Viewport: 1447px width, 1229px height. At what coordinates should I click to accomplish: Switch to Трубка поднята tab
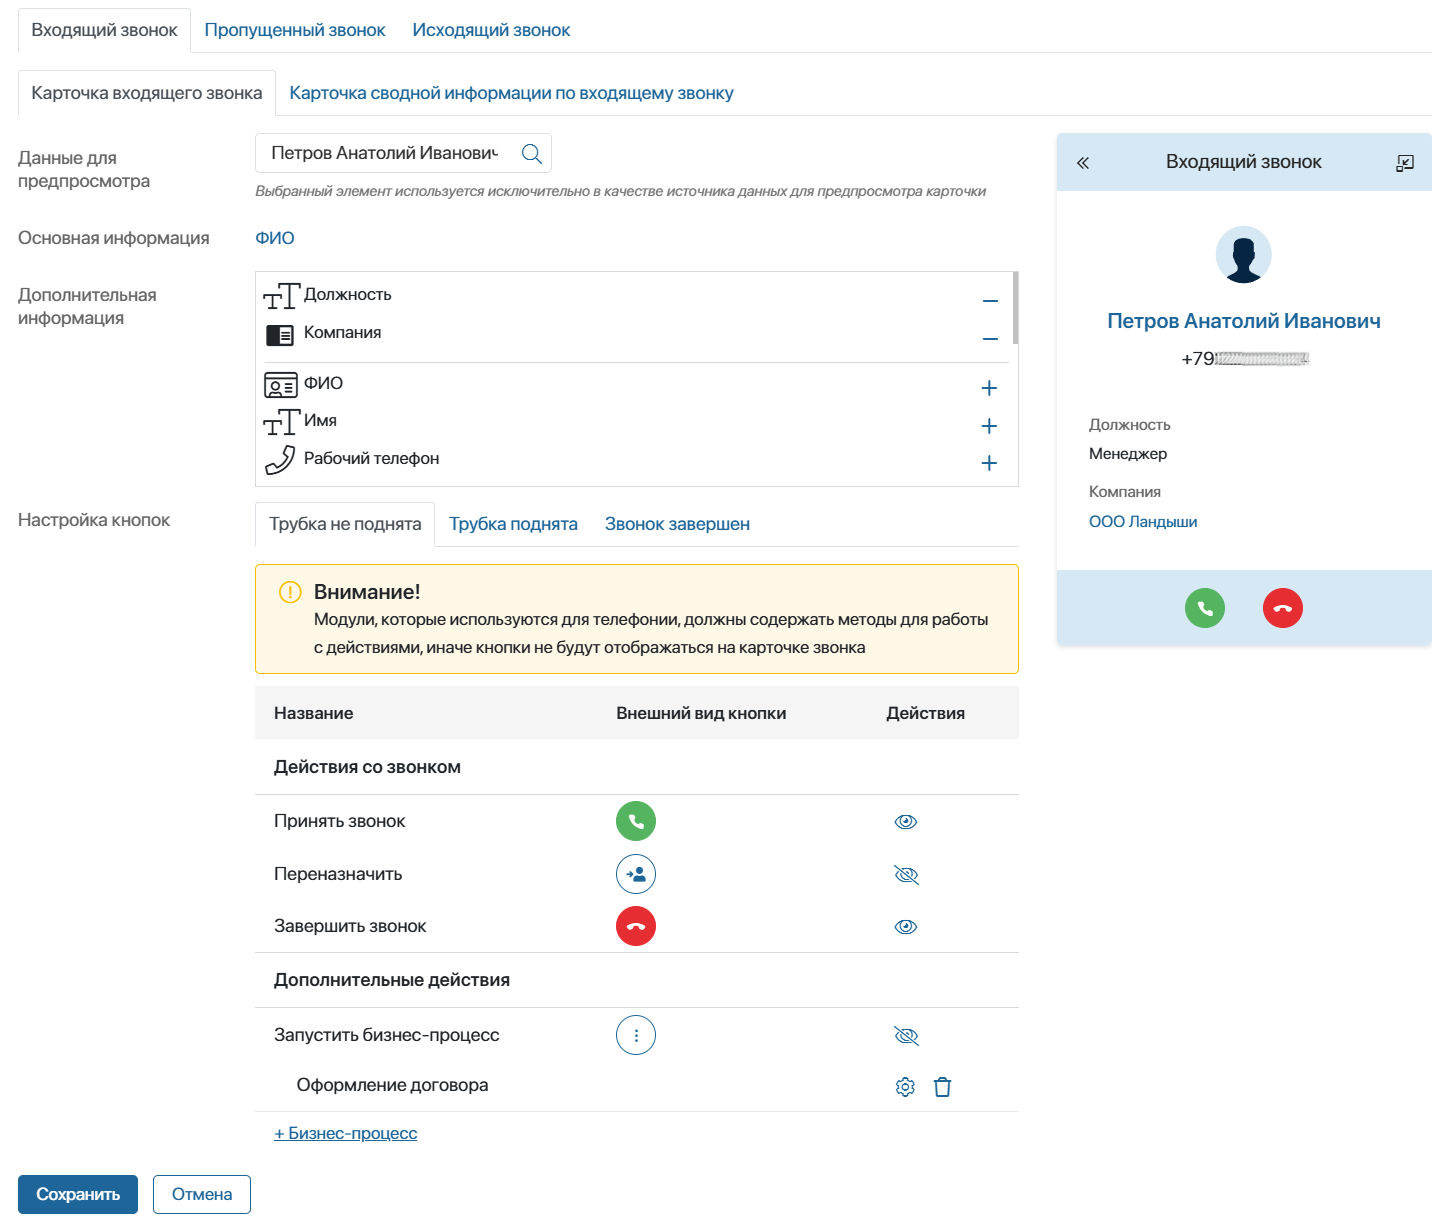[x=513, y=524]
